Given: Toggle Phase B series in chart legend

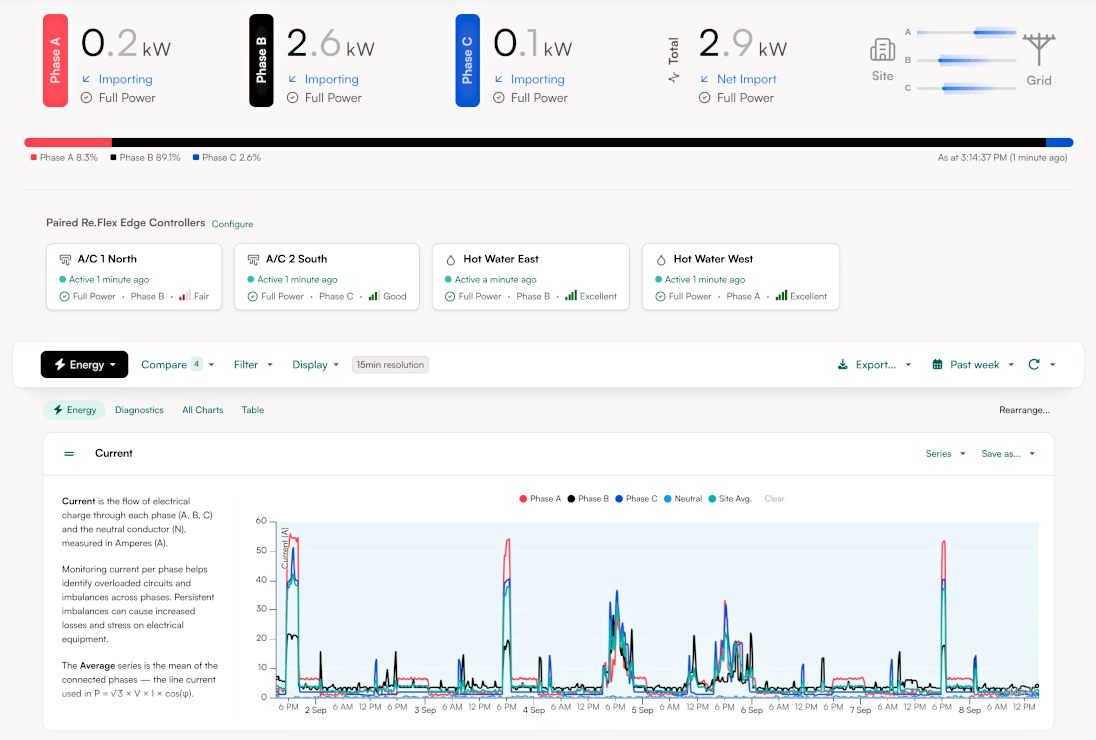Looking at the screenshot, I should point(588,499).
